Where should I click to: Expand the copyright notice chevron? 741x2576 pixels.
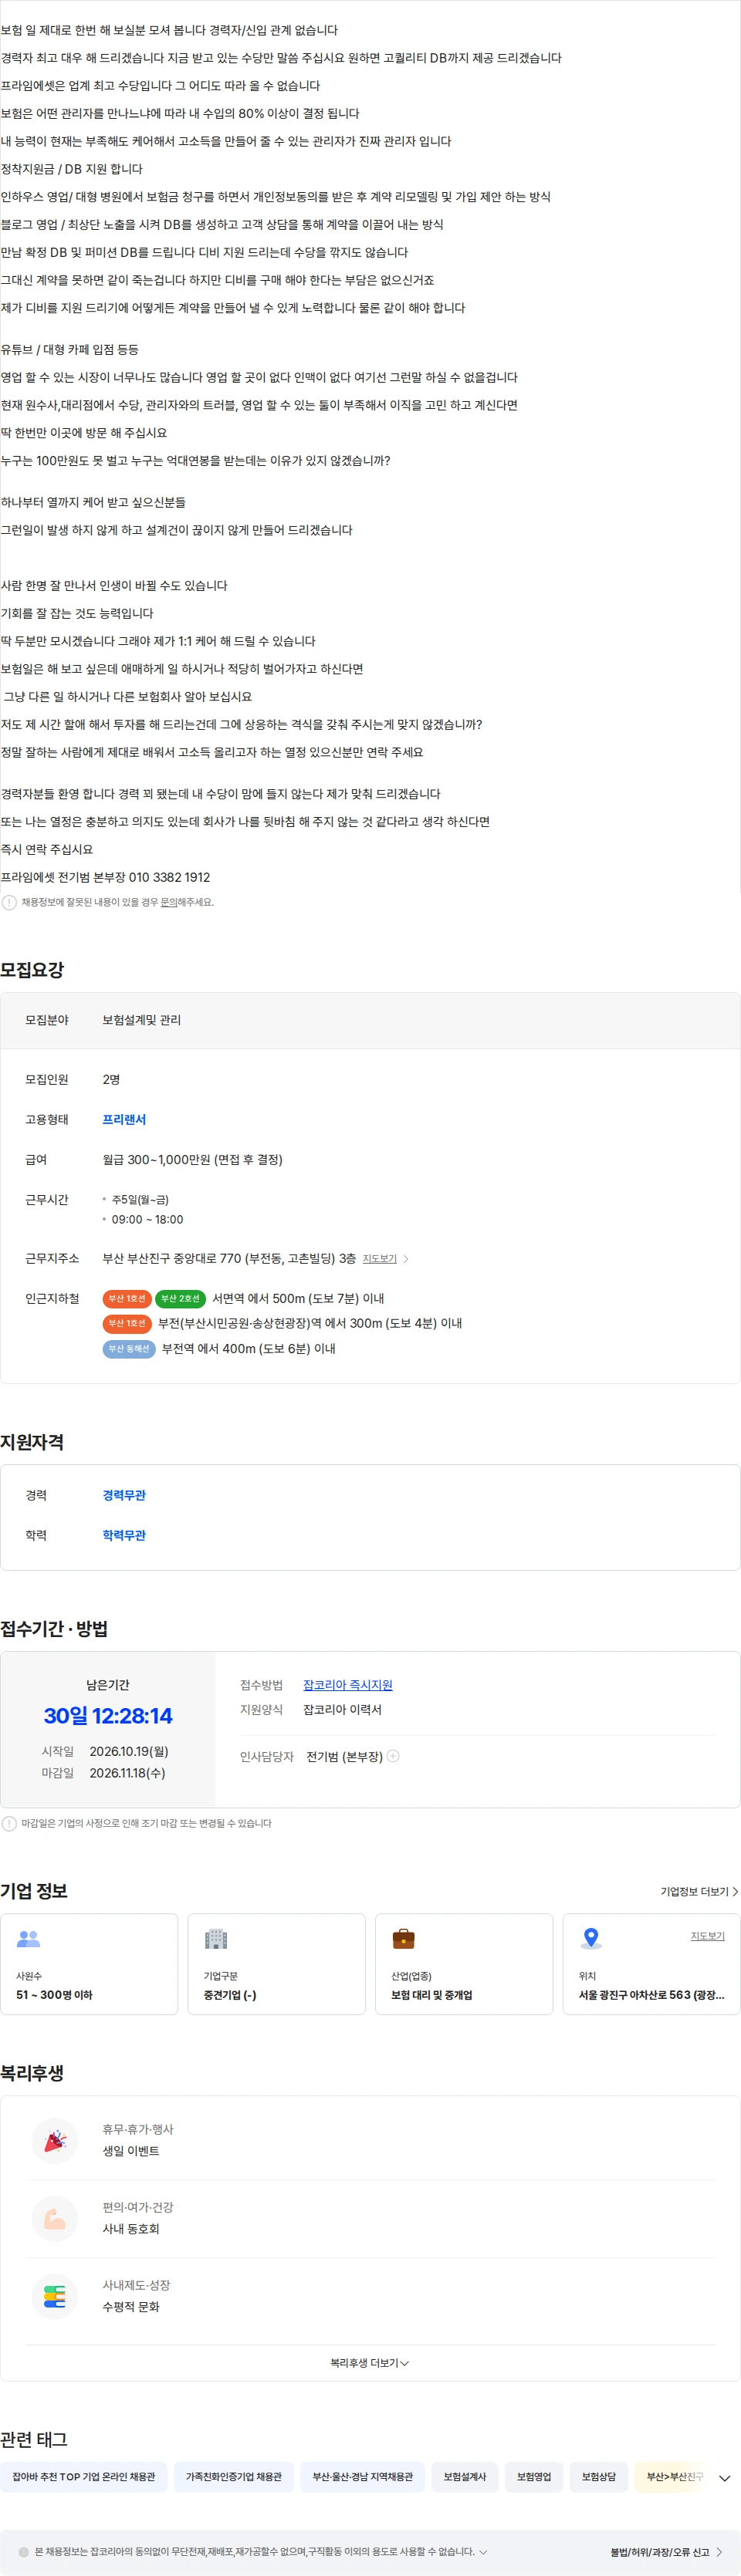click(484, 2552)
